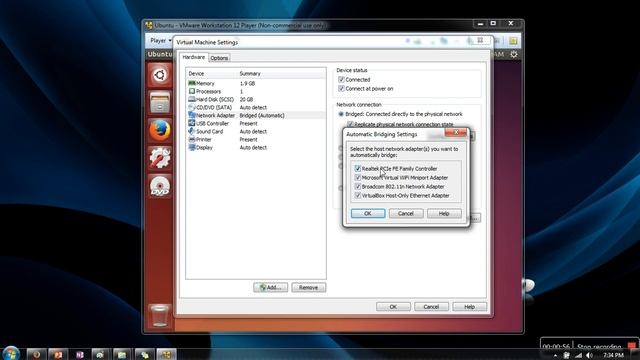Uncheck Microsoft Virtual WiFi Miniport Adapter
This screenshot has width=640, height=360.
pos(358,178)
